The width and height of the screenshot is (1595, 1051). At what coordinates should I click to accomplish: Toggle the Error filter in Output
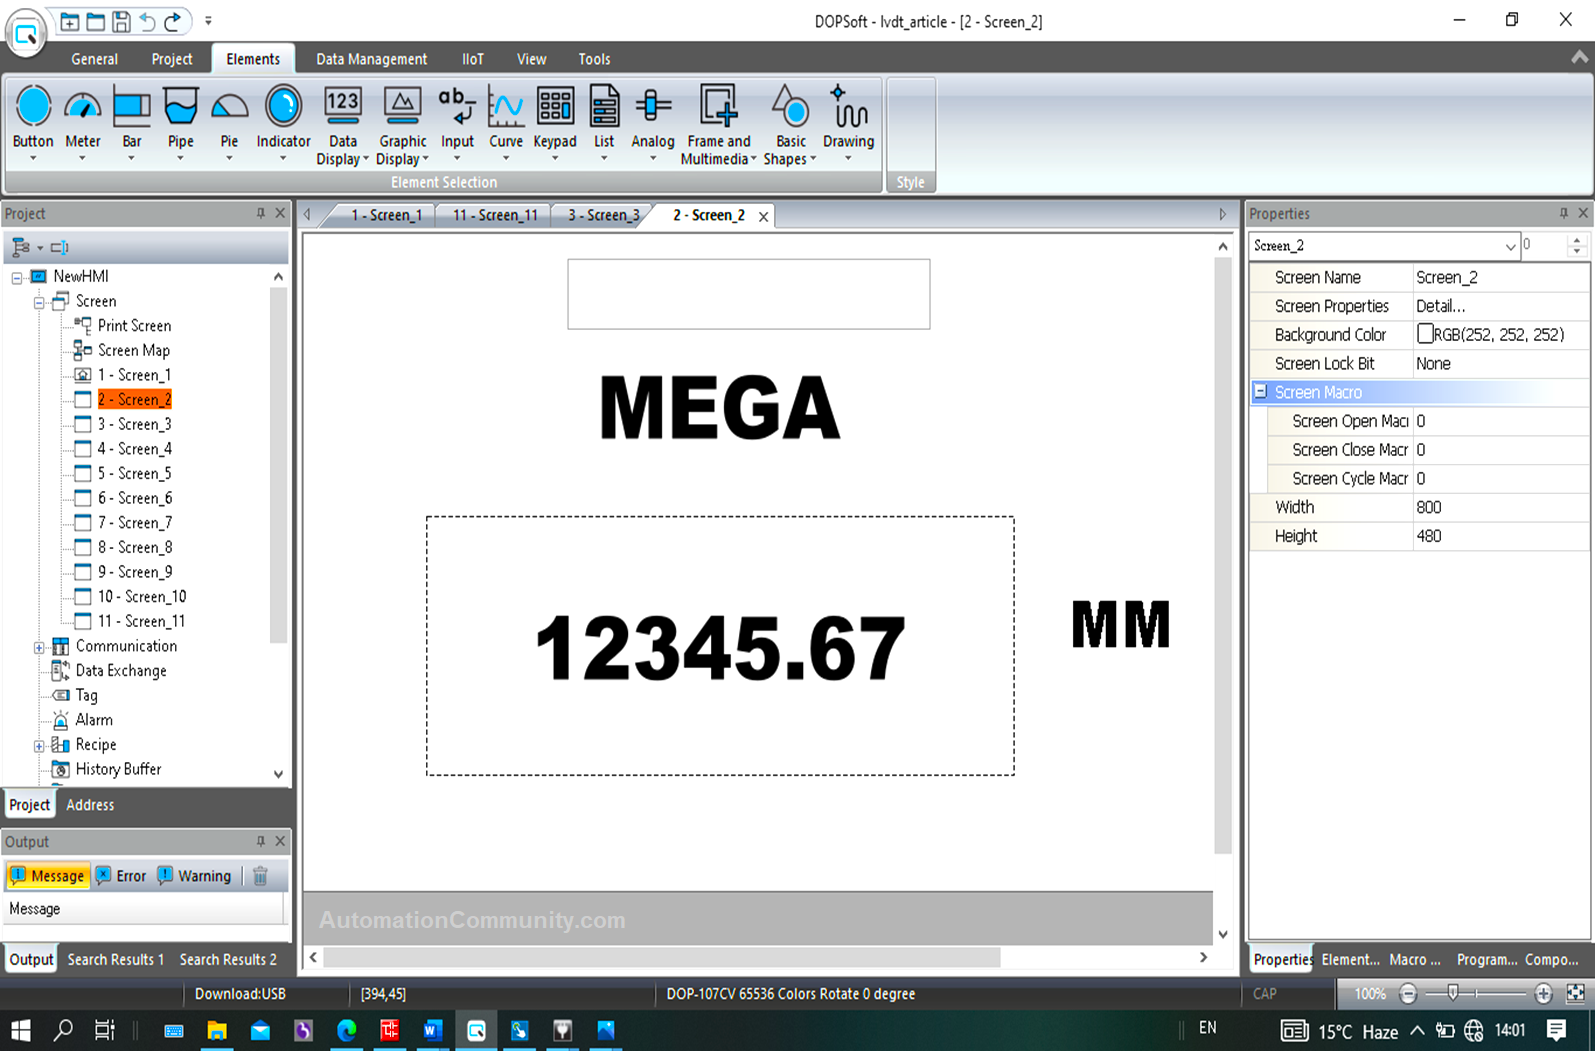pyautogui.click(x=121, y=876)
